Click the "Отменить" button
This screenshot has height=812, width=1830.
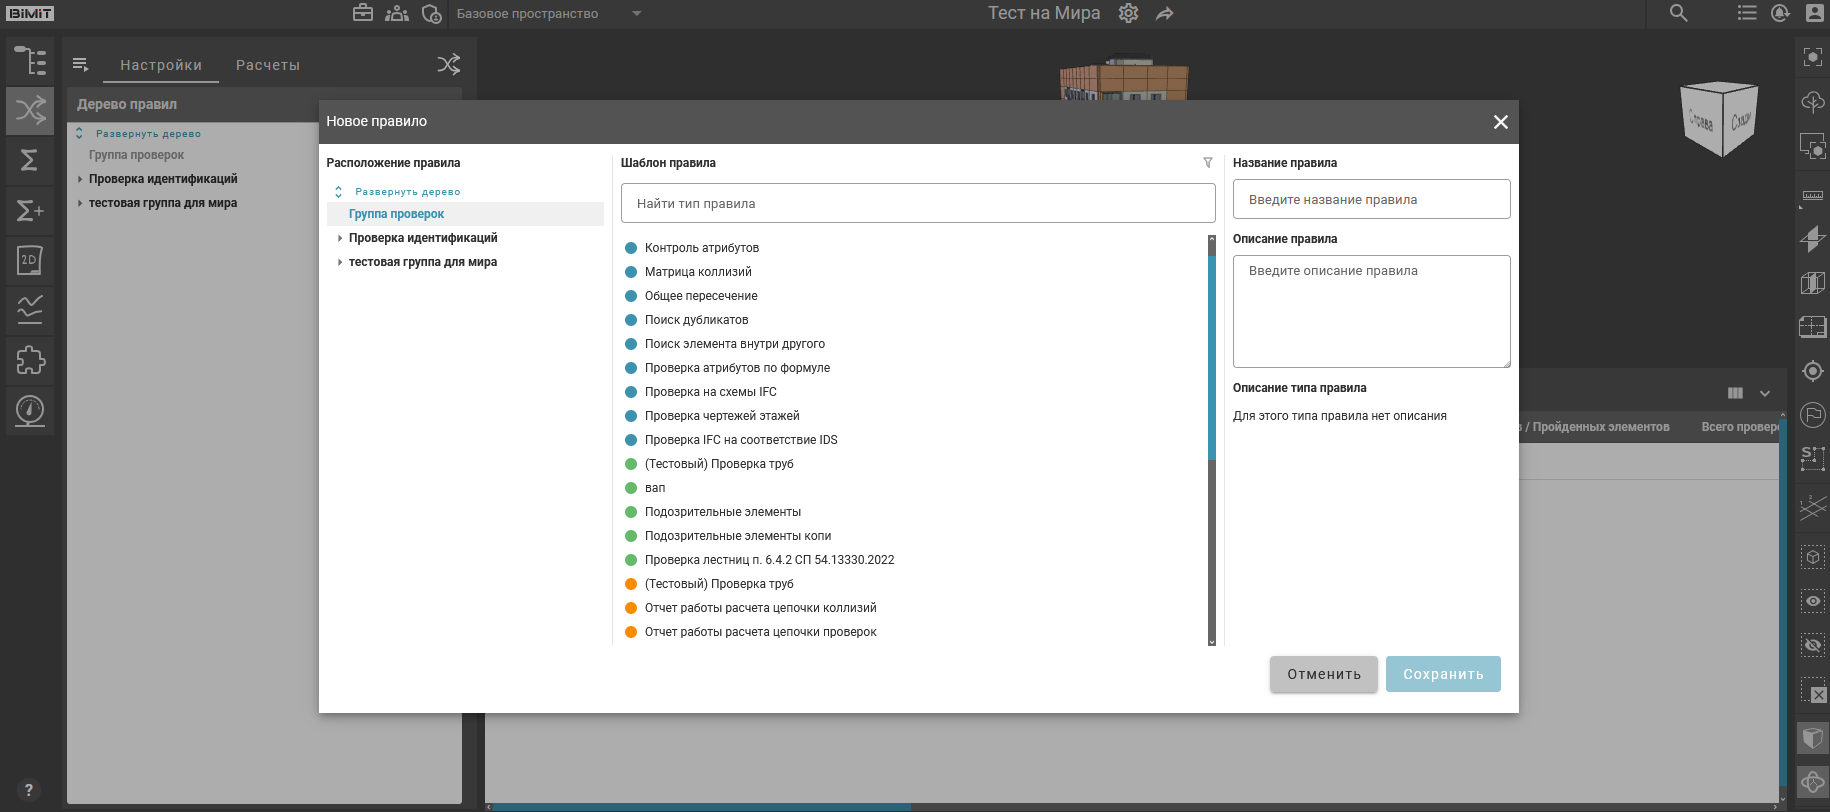[x=1323, y=674]
